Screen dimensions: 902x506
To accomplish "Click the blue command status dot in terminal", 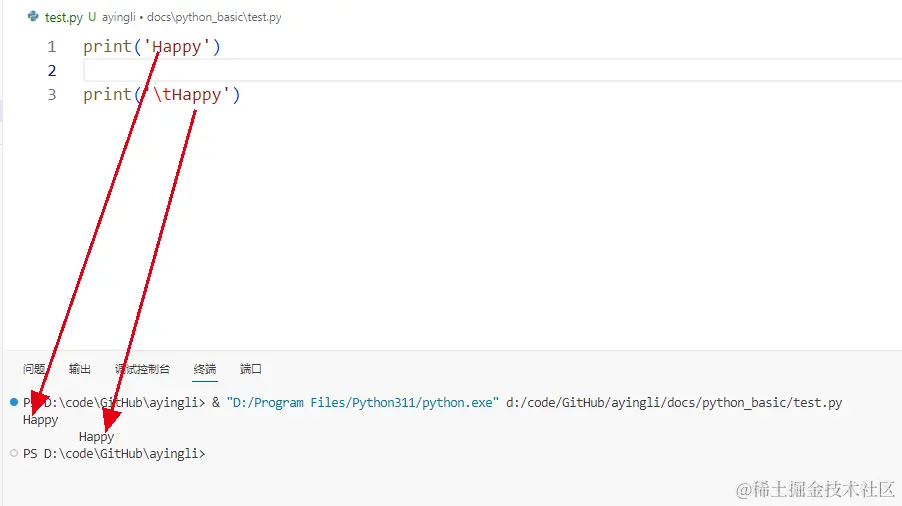I will coord(14,402).
